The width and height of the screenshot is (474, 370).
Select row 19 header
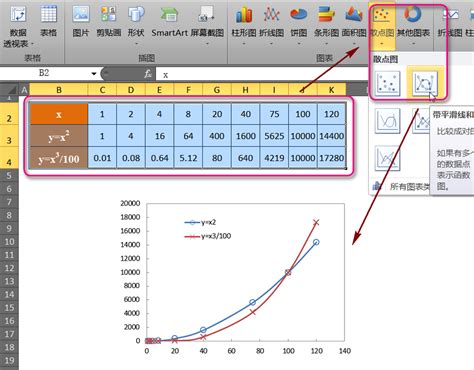tap(9, 361)
